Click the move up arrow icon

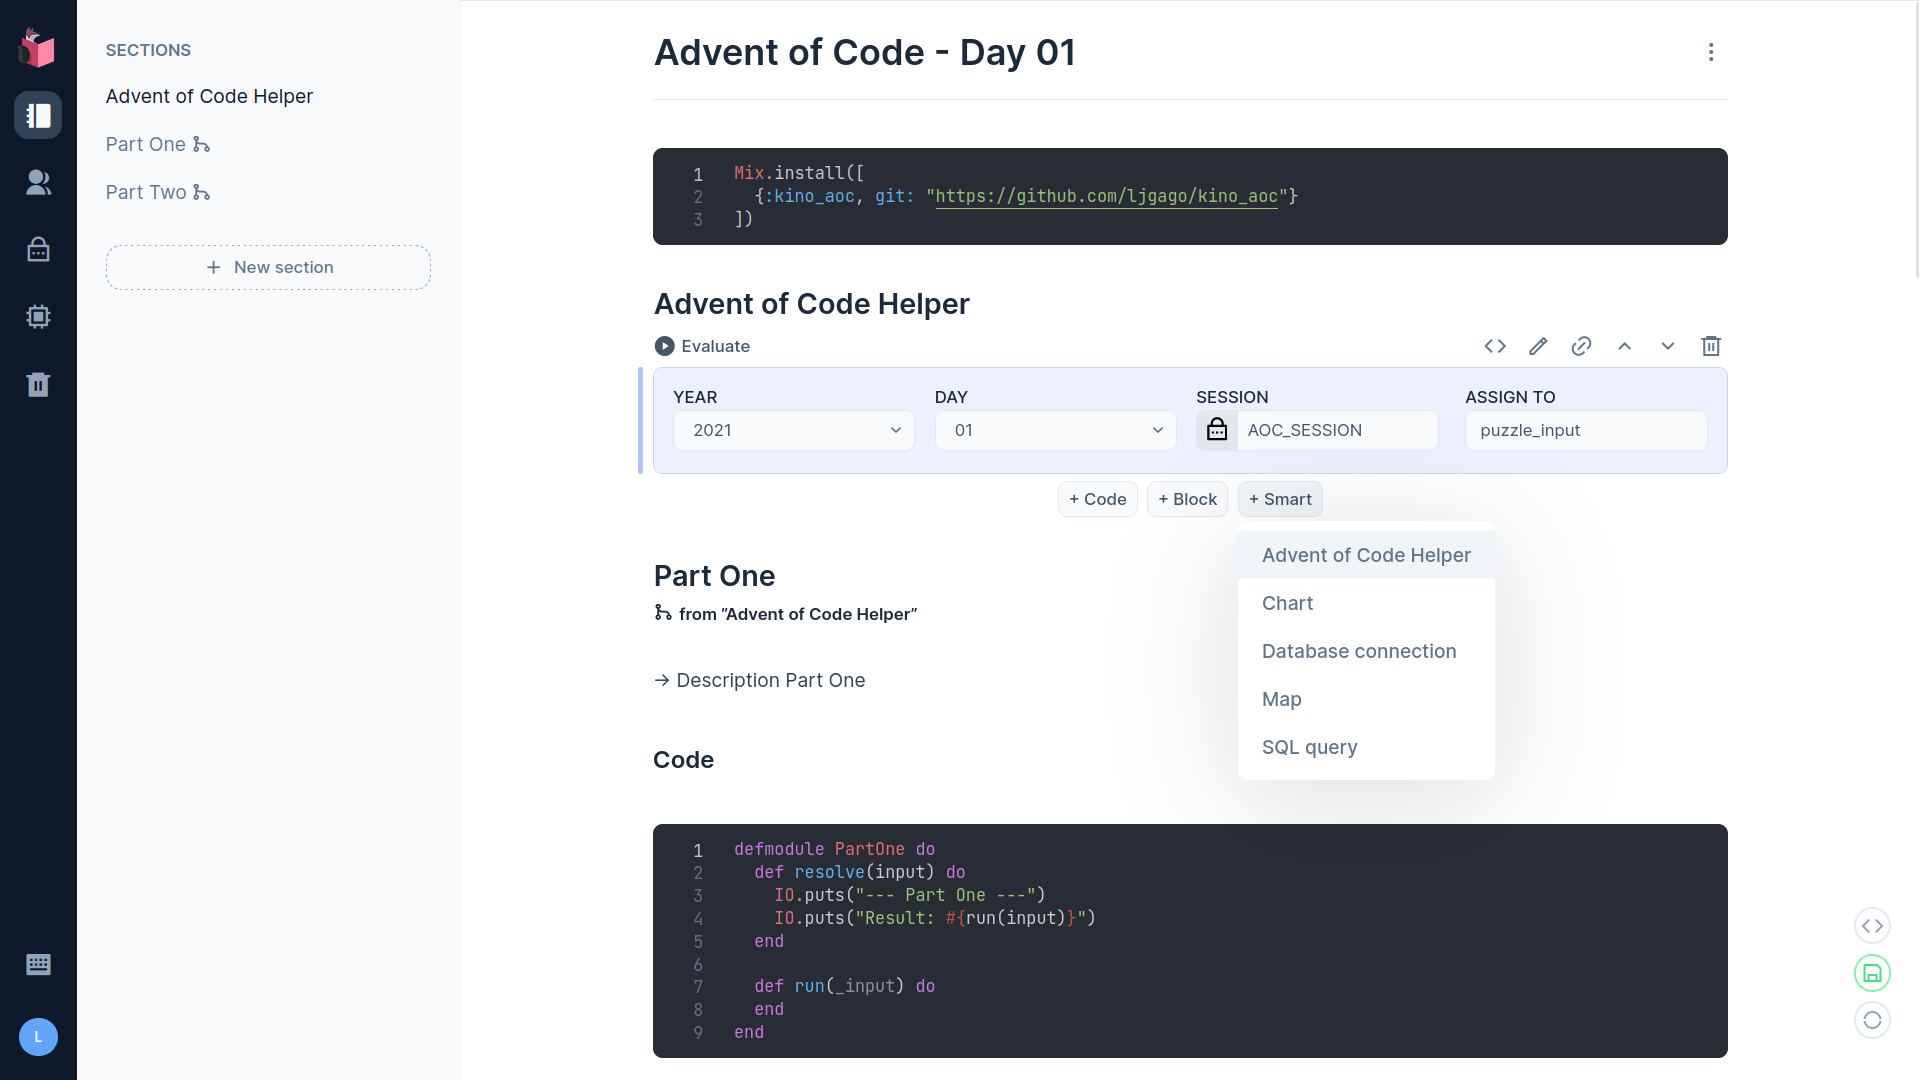pos(1625,345)
